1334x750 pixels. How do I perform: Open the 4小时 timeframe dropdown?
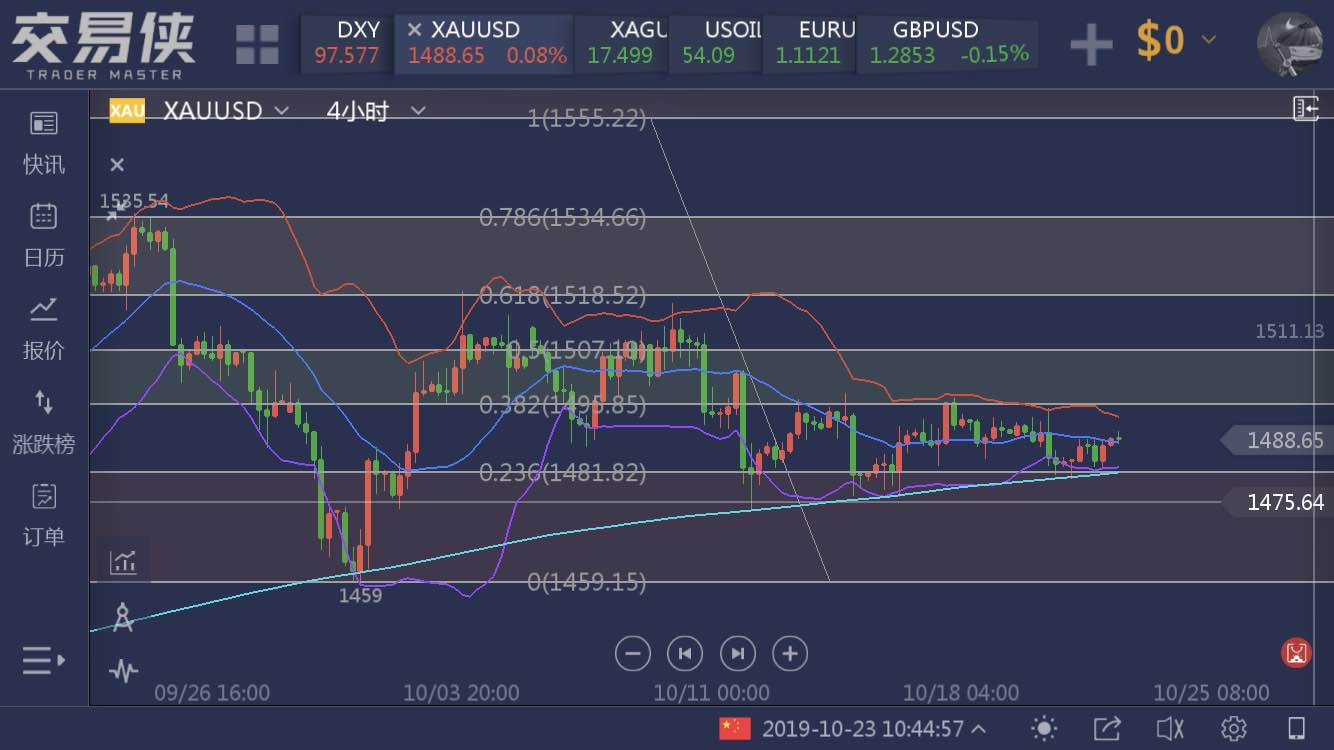pyautogui.click(x=376, y=110)
